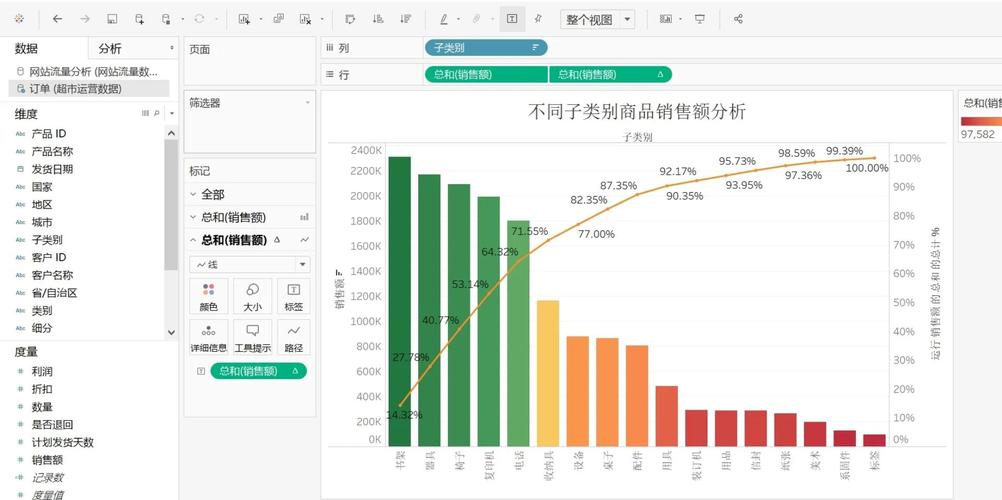
Task: Sort ascending toolbar icon
Action: (378, 19)
